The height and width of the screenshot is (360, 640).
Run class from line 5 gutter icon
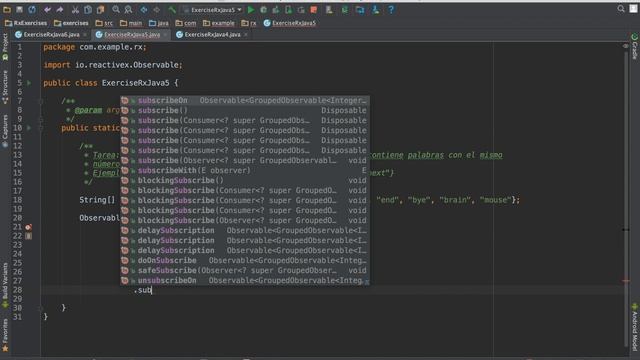(x=29, y=83)
